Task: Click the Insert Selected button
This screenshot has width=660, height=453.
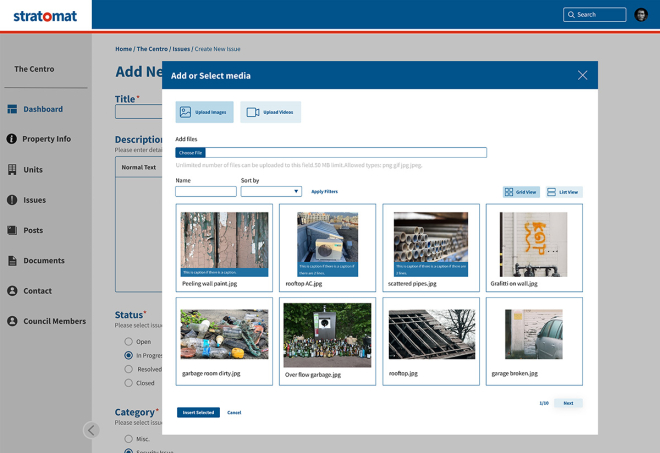Action: 198,412
